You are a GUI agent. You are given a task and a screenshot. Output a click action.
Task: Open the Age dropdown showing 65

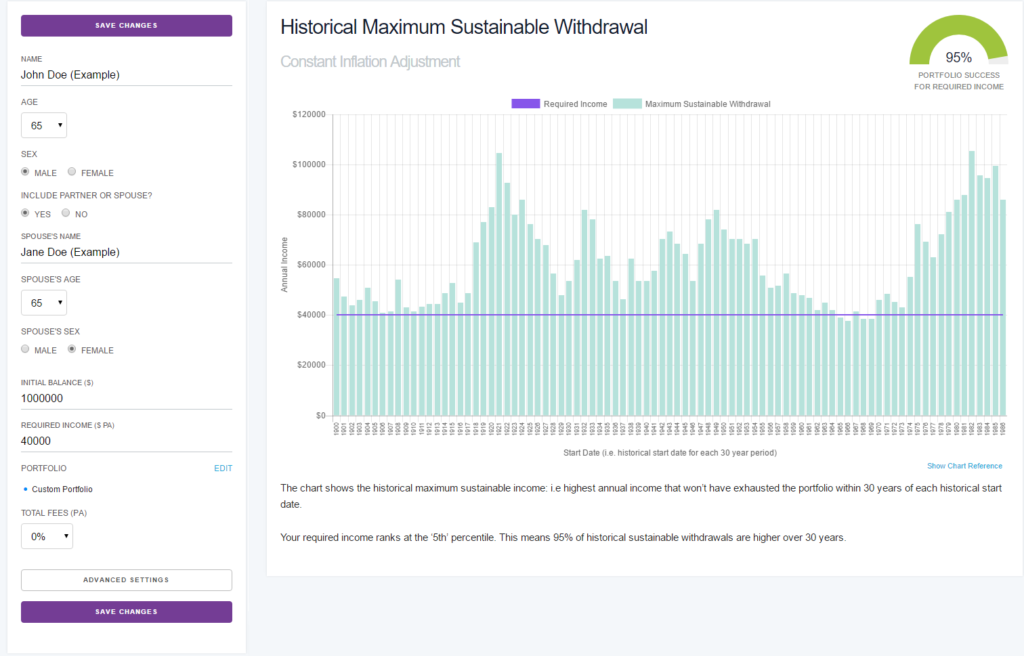(x=43, y=125)
